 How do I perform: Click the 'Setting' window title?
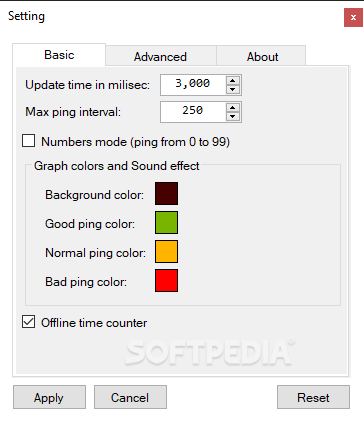click(26, 16)
